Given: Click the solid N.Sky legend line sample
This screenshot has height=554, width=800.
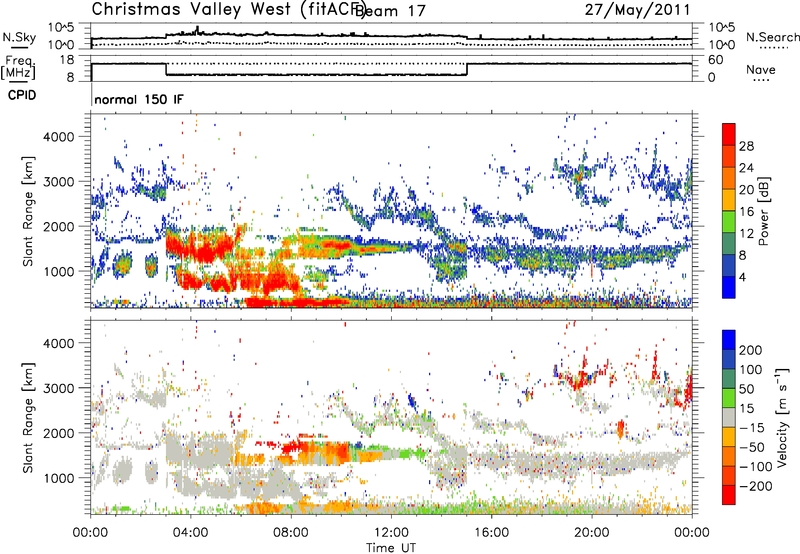Looking at the screenshot, I should coord(19,48).
